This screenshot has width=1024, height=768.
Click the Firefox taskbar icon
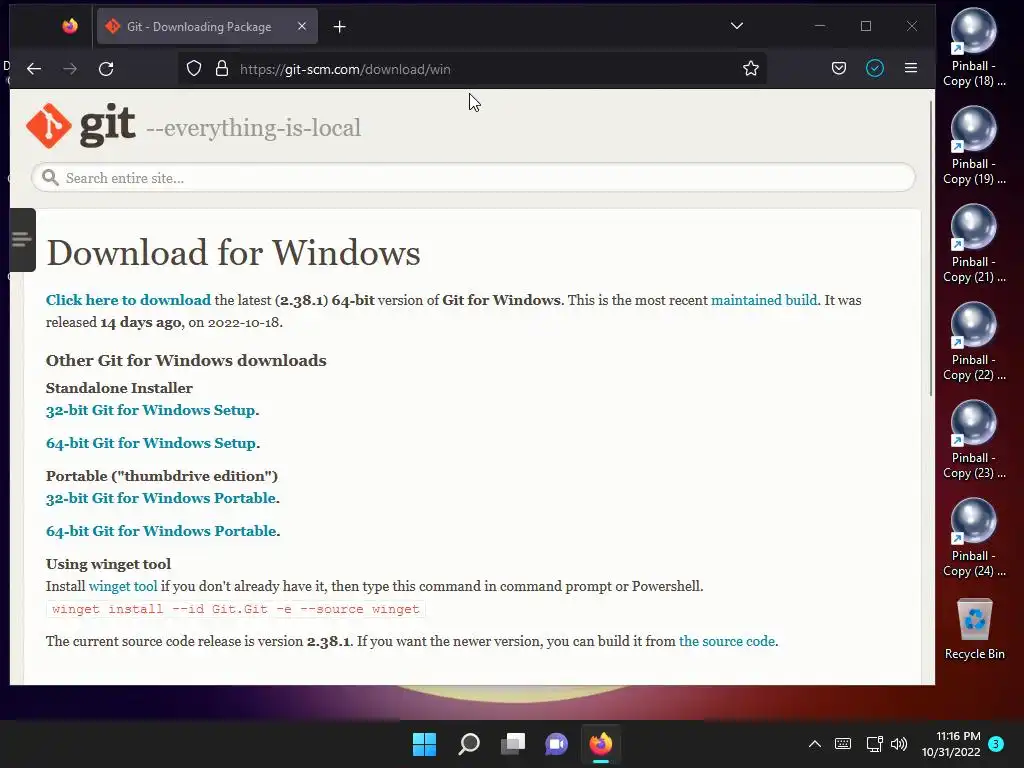[601, 744]
